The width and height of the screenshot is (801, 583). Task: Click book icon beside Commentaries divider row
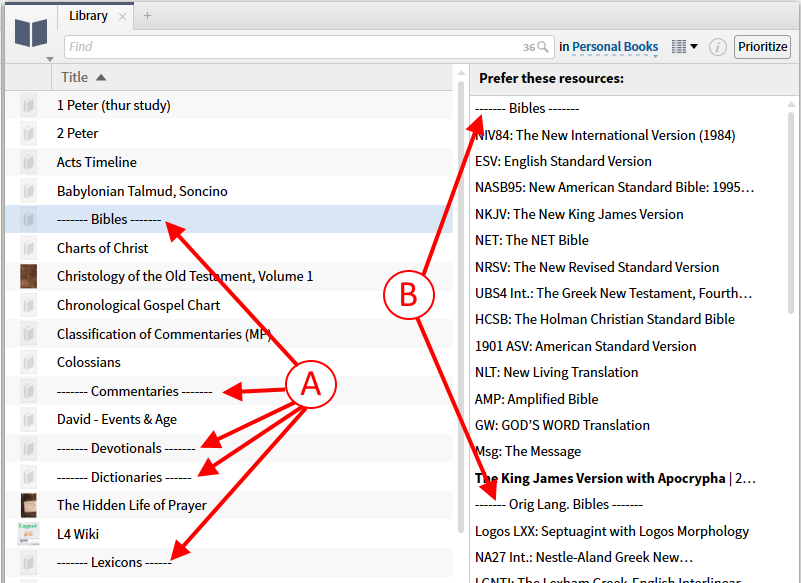pyautogui.click(x=29, y=391)
